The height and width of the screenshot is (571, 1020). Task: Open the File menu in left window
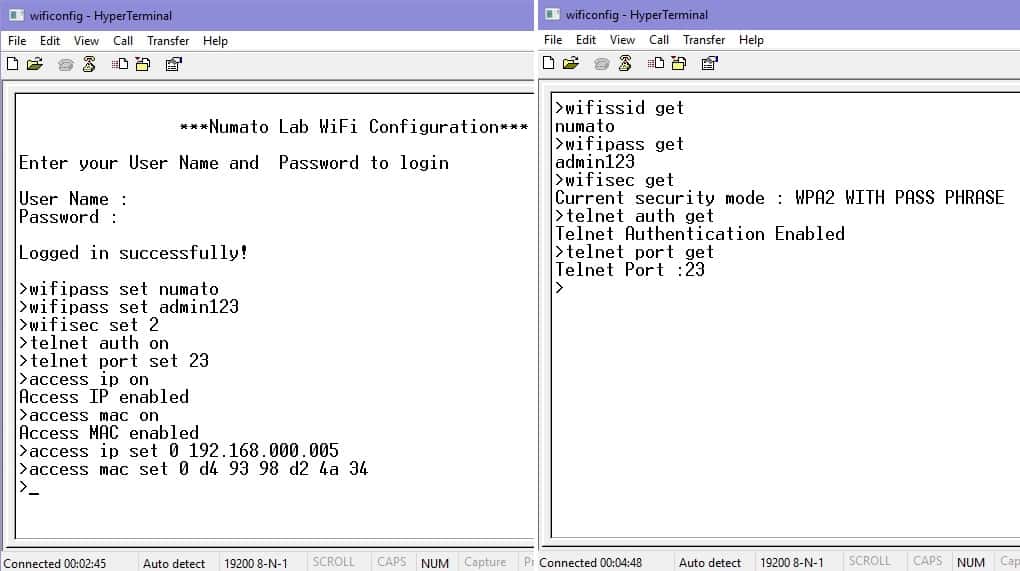point(17,41)
